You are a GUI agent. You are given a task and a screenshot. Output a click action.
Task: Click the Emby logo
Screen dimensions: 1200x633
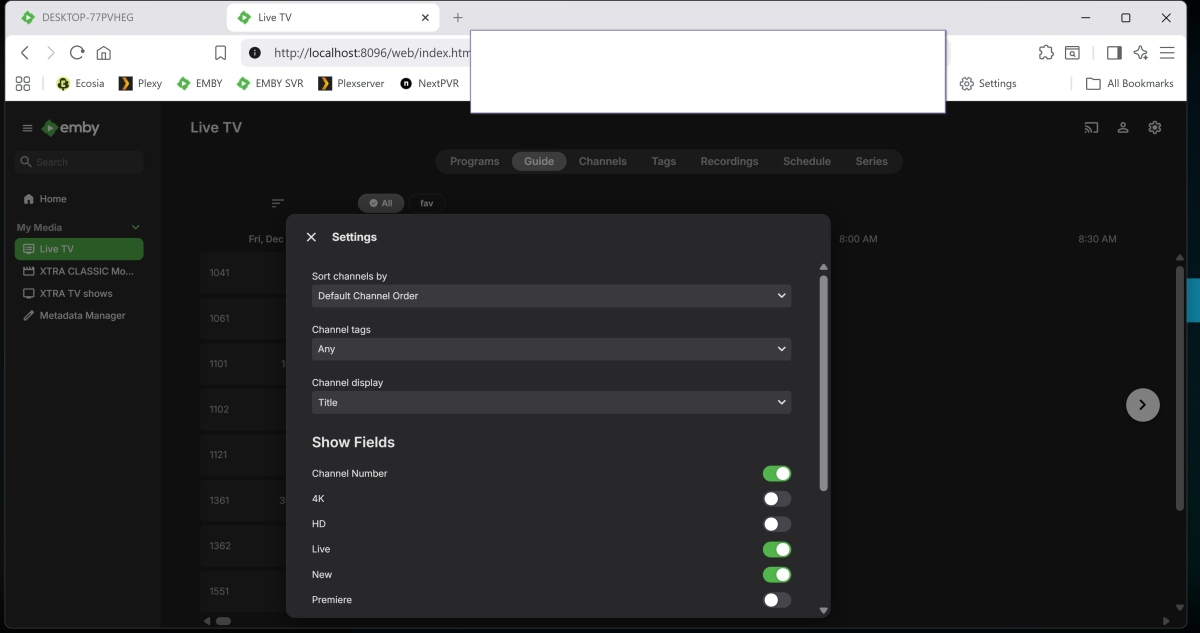(70, 128)
